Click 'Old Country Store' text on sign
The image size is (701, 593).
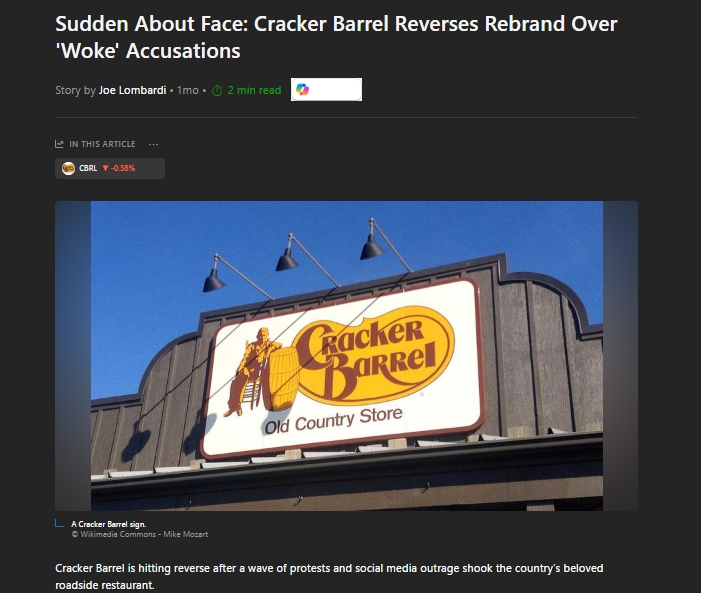(334, 420)
